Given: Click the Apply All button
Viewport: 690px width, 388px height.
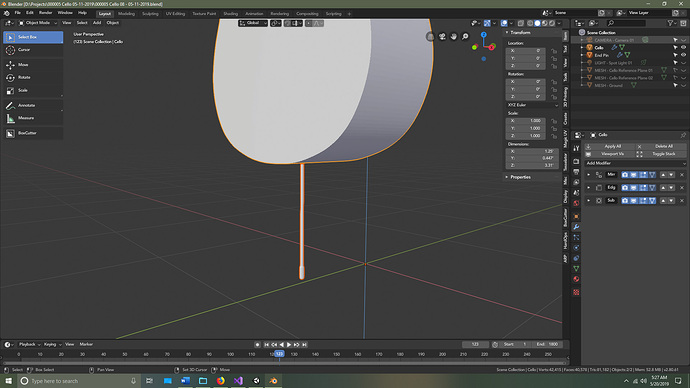Looking at the screenshot, I should coord(609,146).
